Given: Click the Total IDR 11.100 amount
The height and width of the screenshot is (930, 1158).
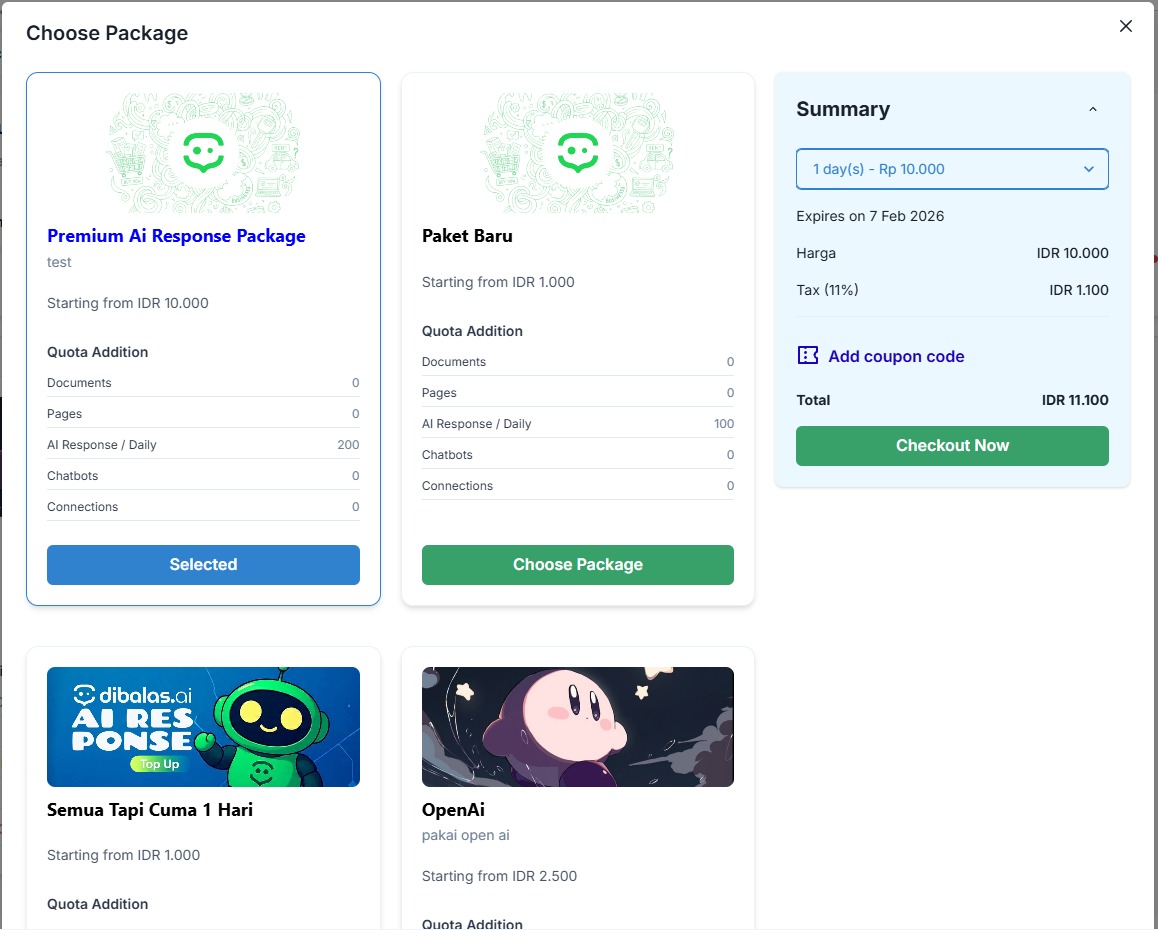Looking at the screenshot, I should 1074,400.
